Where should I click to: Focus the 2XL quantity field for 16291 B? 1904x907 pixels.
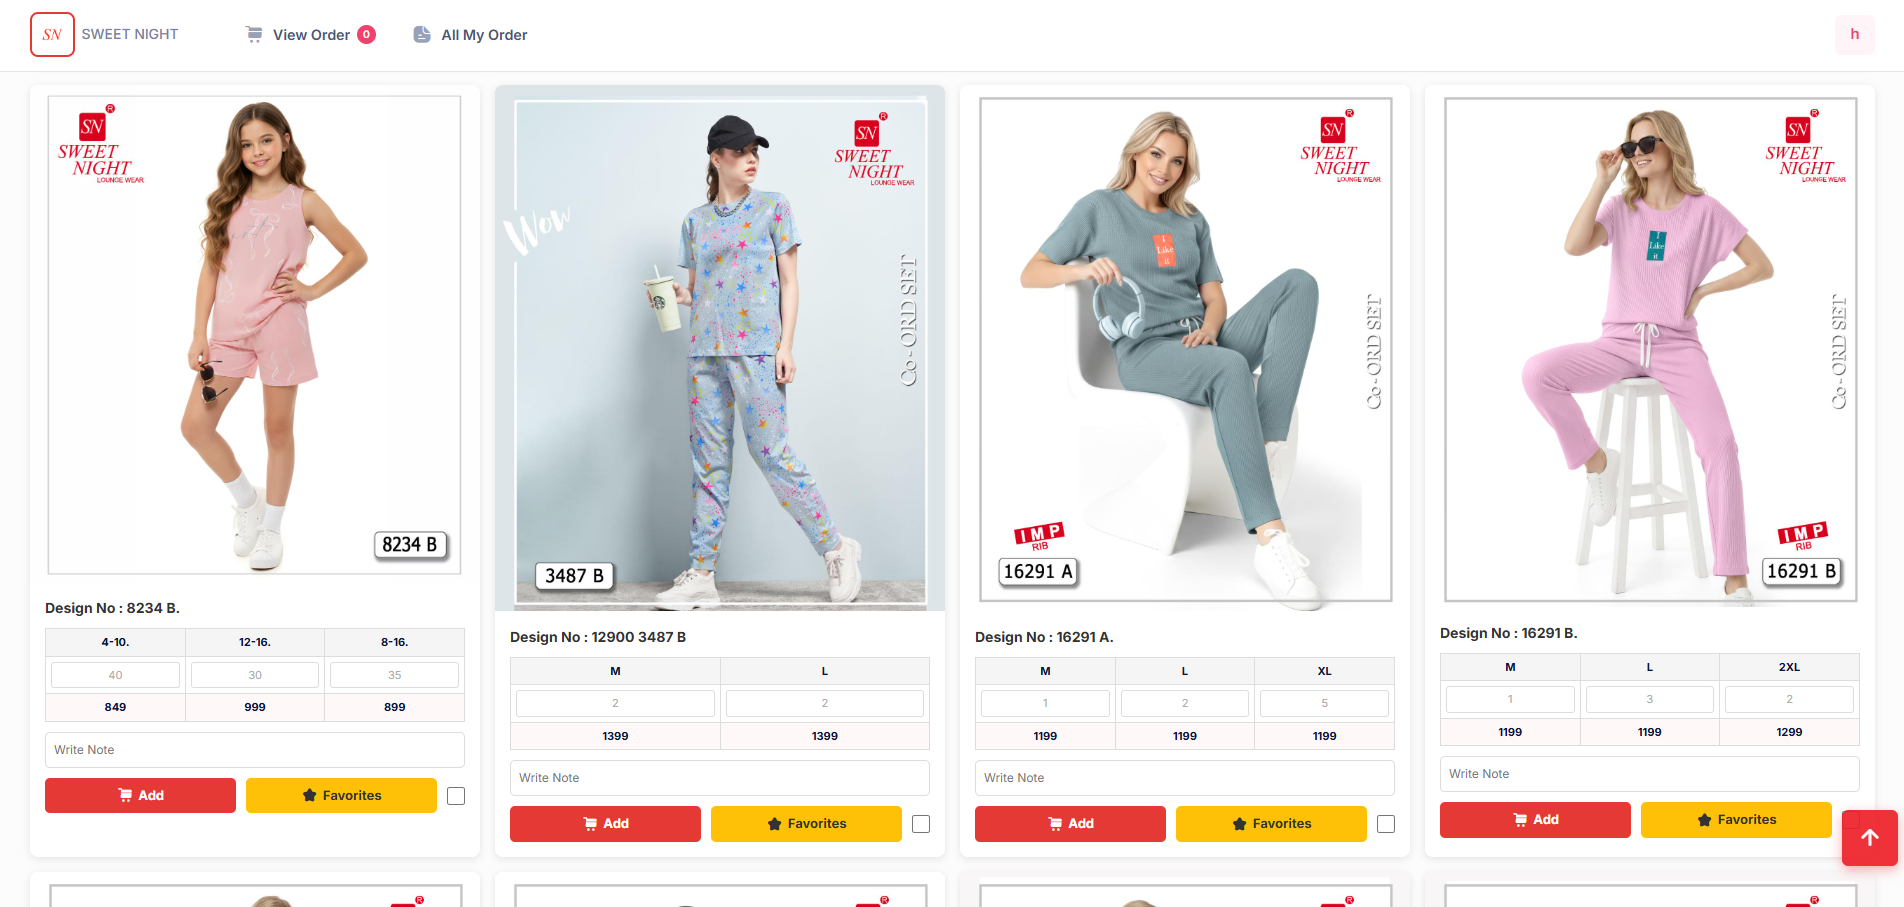click(1789, 699)
